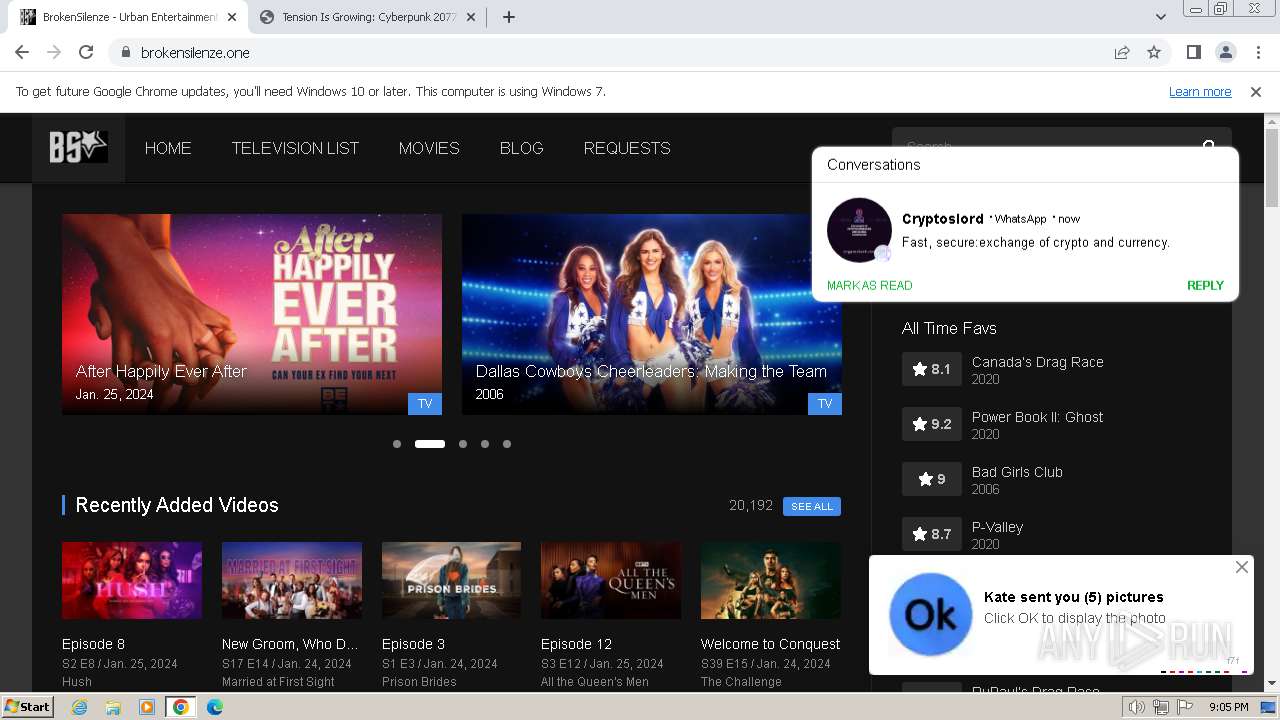
Task: Click the 'Welcome to Conquest' episode title
Action: [x=770, y=644]
